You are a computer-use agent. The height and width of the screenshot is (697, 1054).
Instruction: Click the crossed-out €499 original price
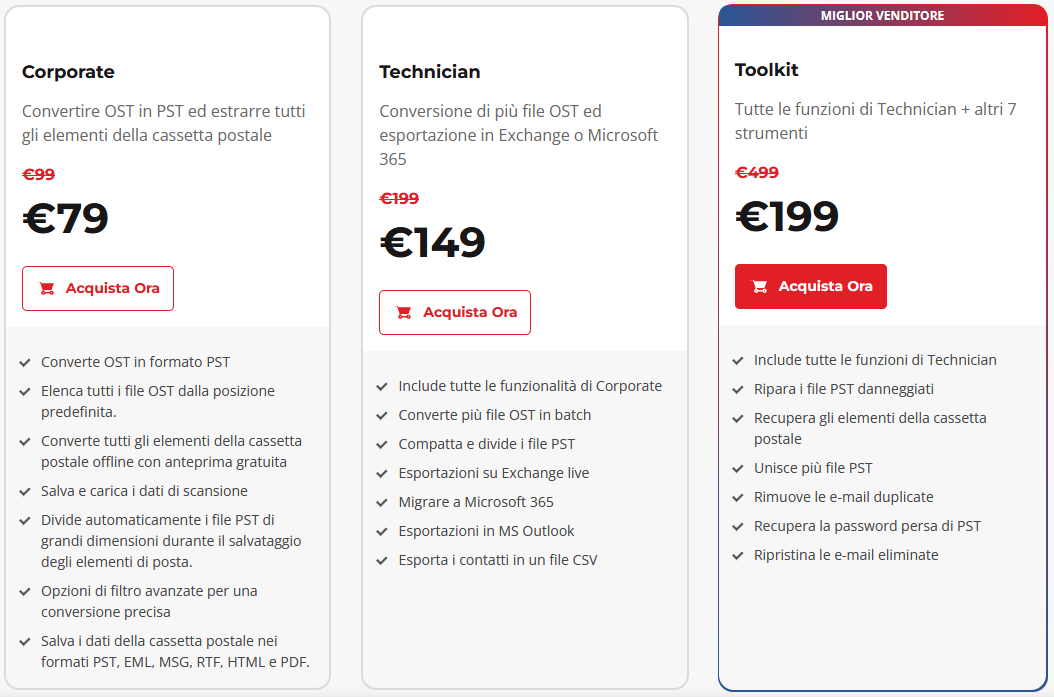[757, 172]
